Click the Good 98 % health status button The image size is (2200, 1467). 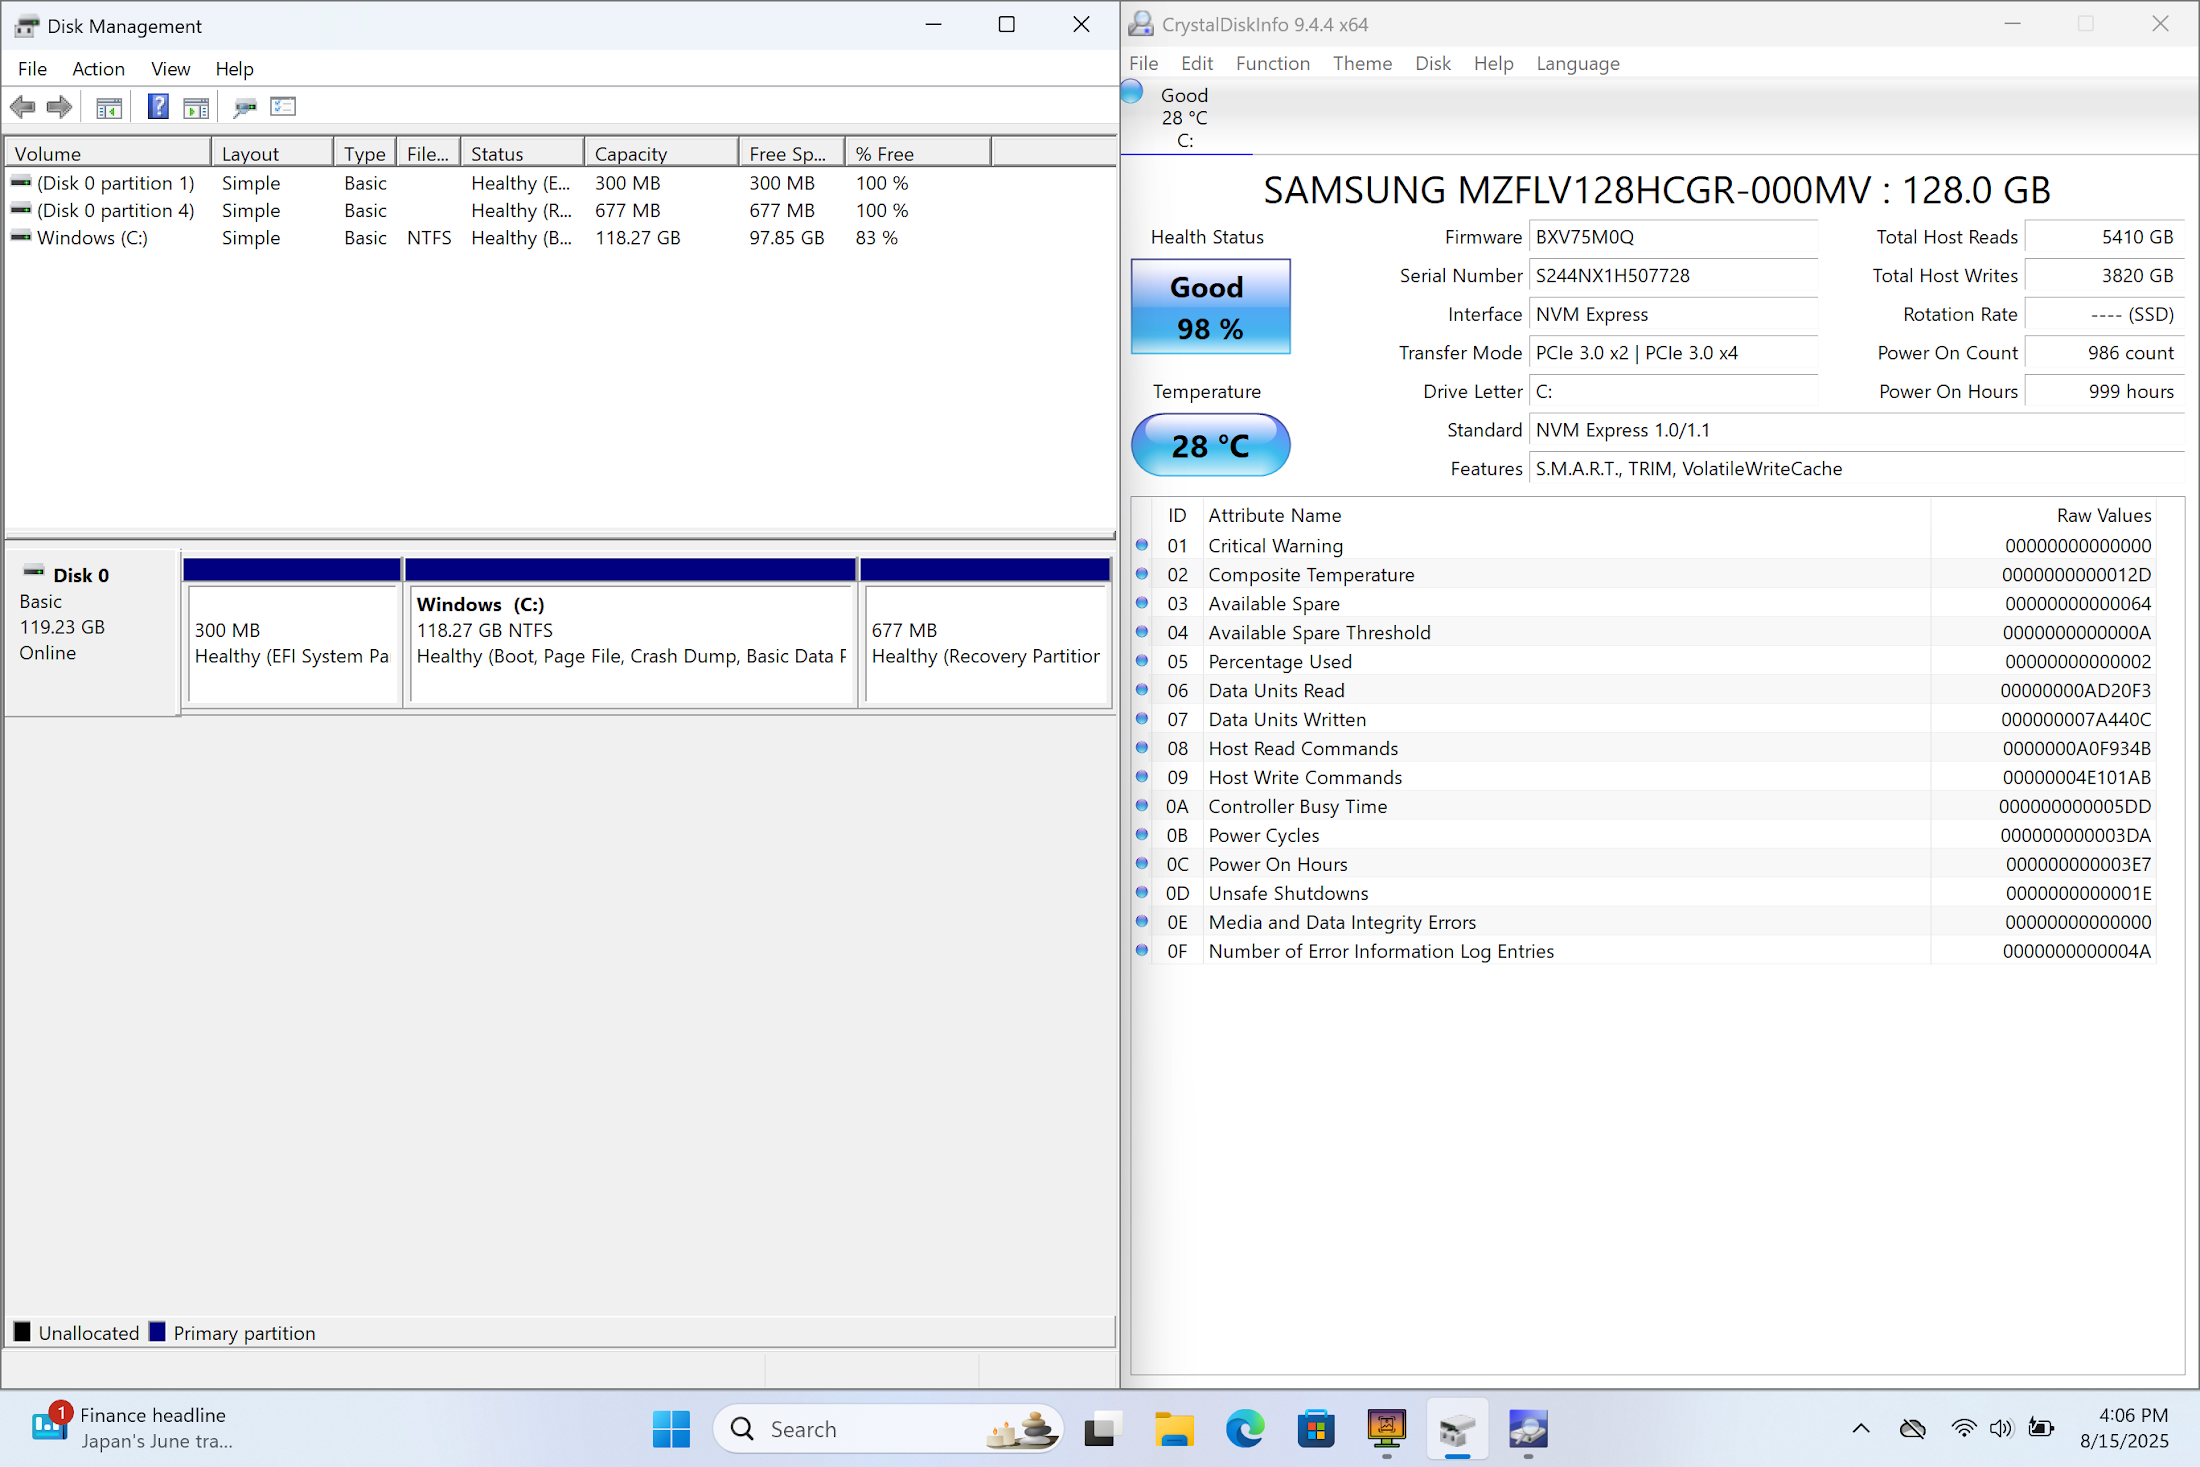tap(1210, 306)
